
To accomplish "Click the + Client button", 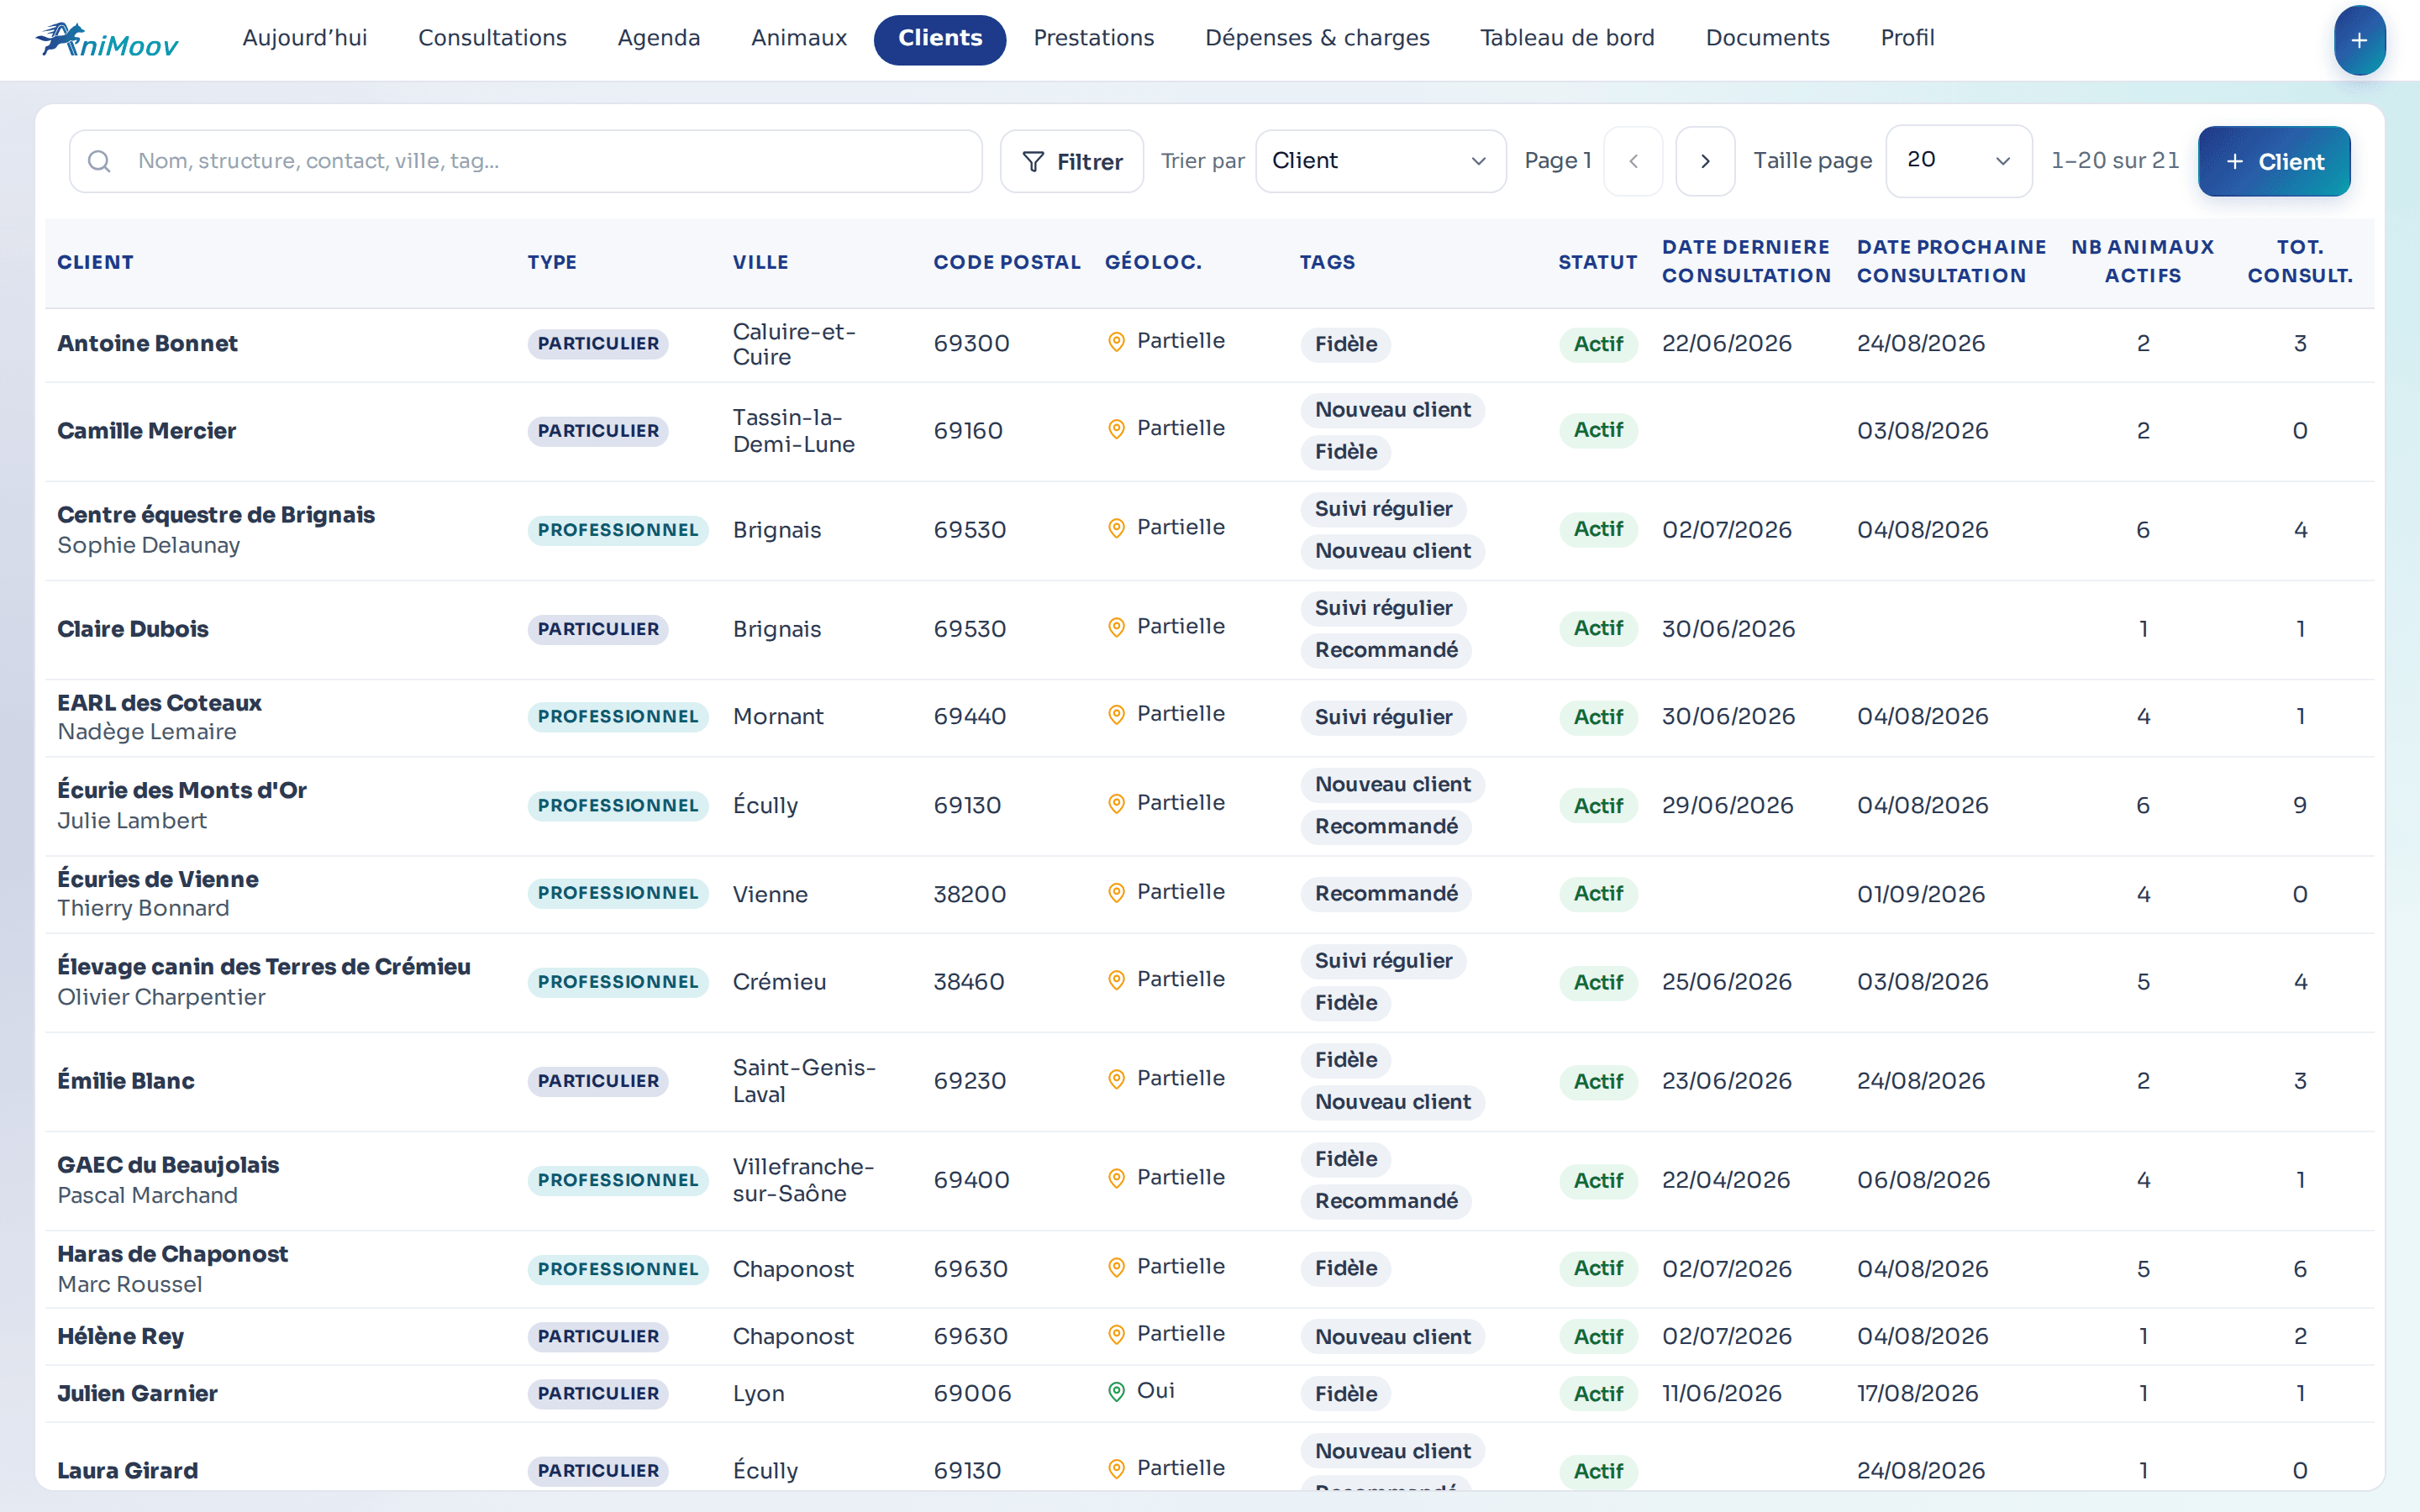I will (2274, 161).
